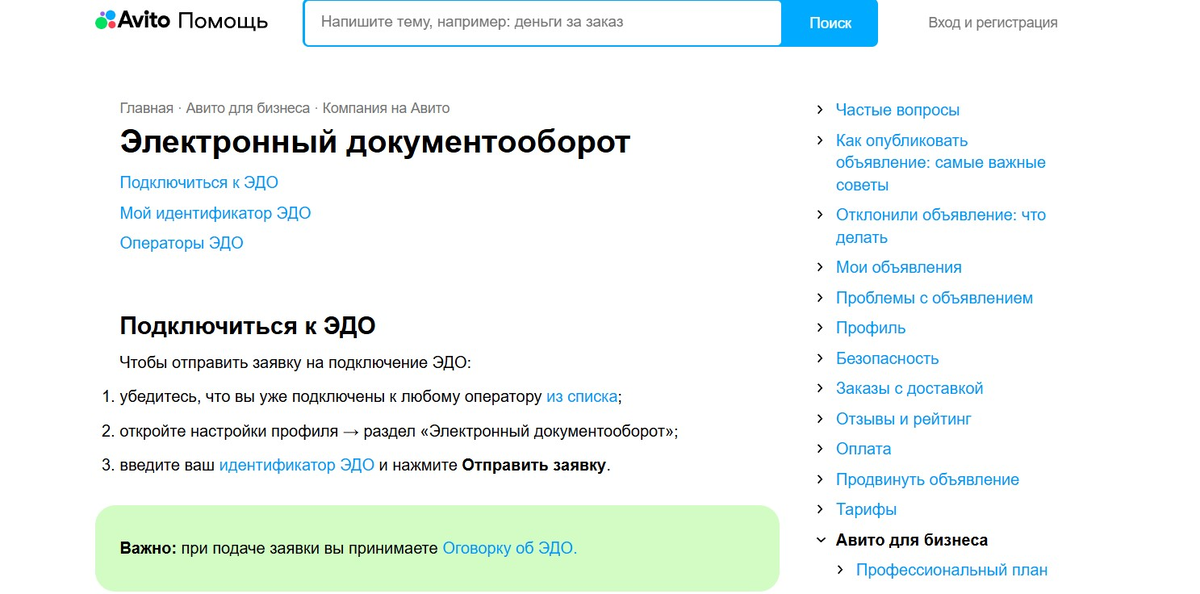
Task: Expand chevron beside Отклонили объявление
Action: click(820, 215)
